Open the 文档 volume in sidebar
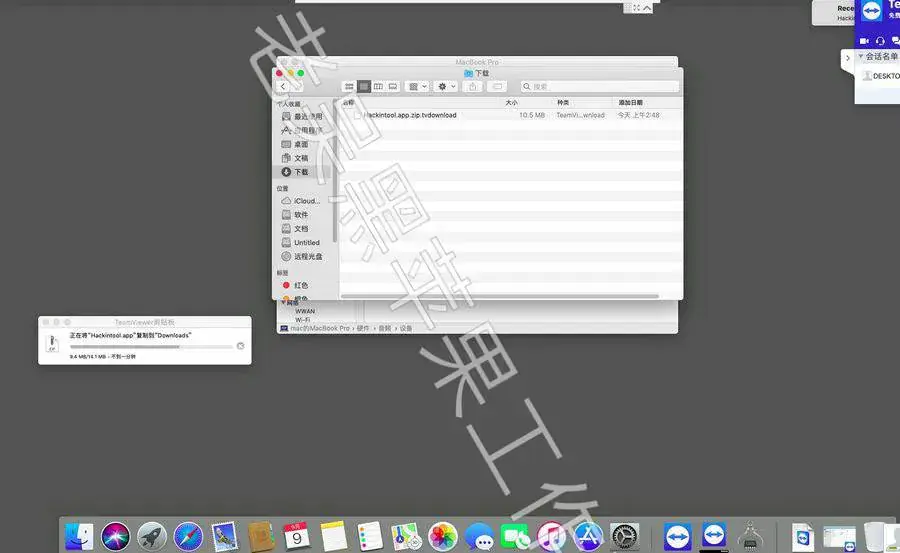Viewport: 900px width, 553px height. point(295,229)
